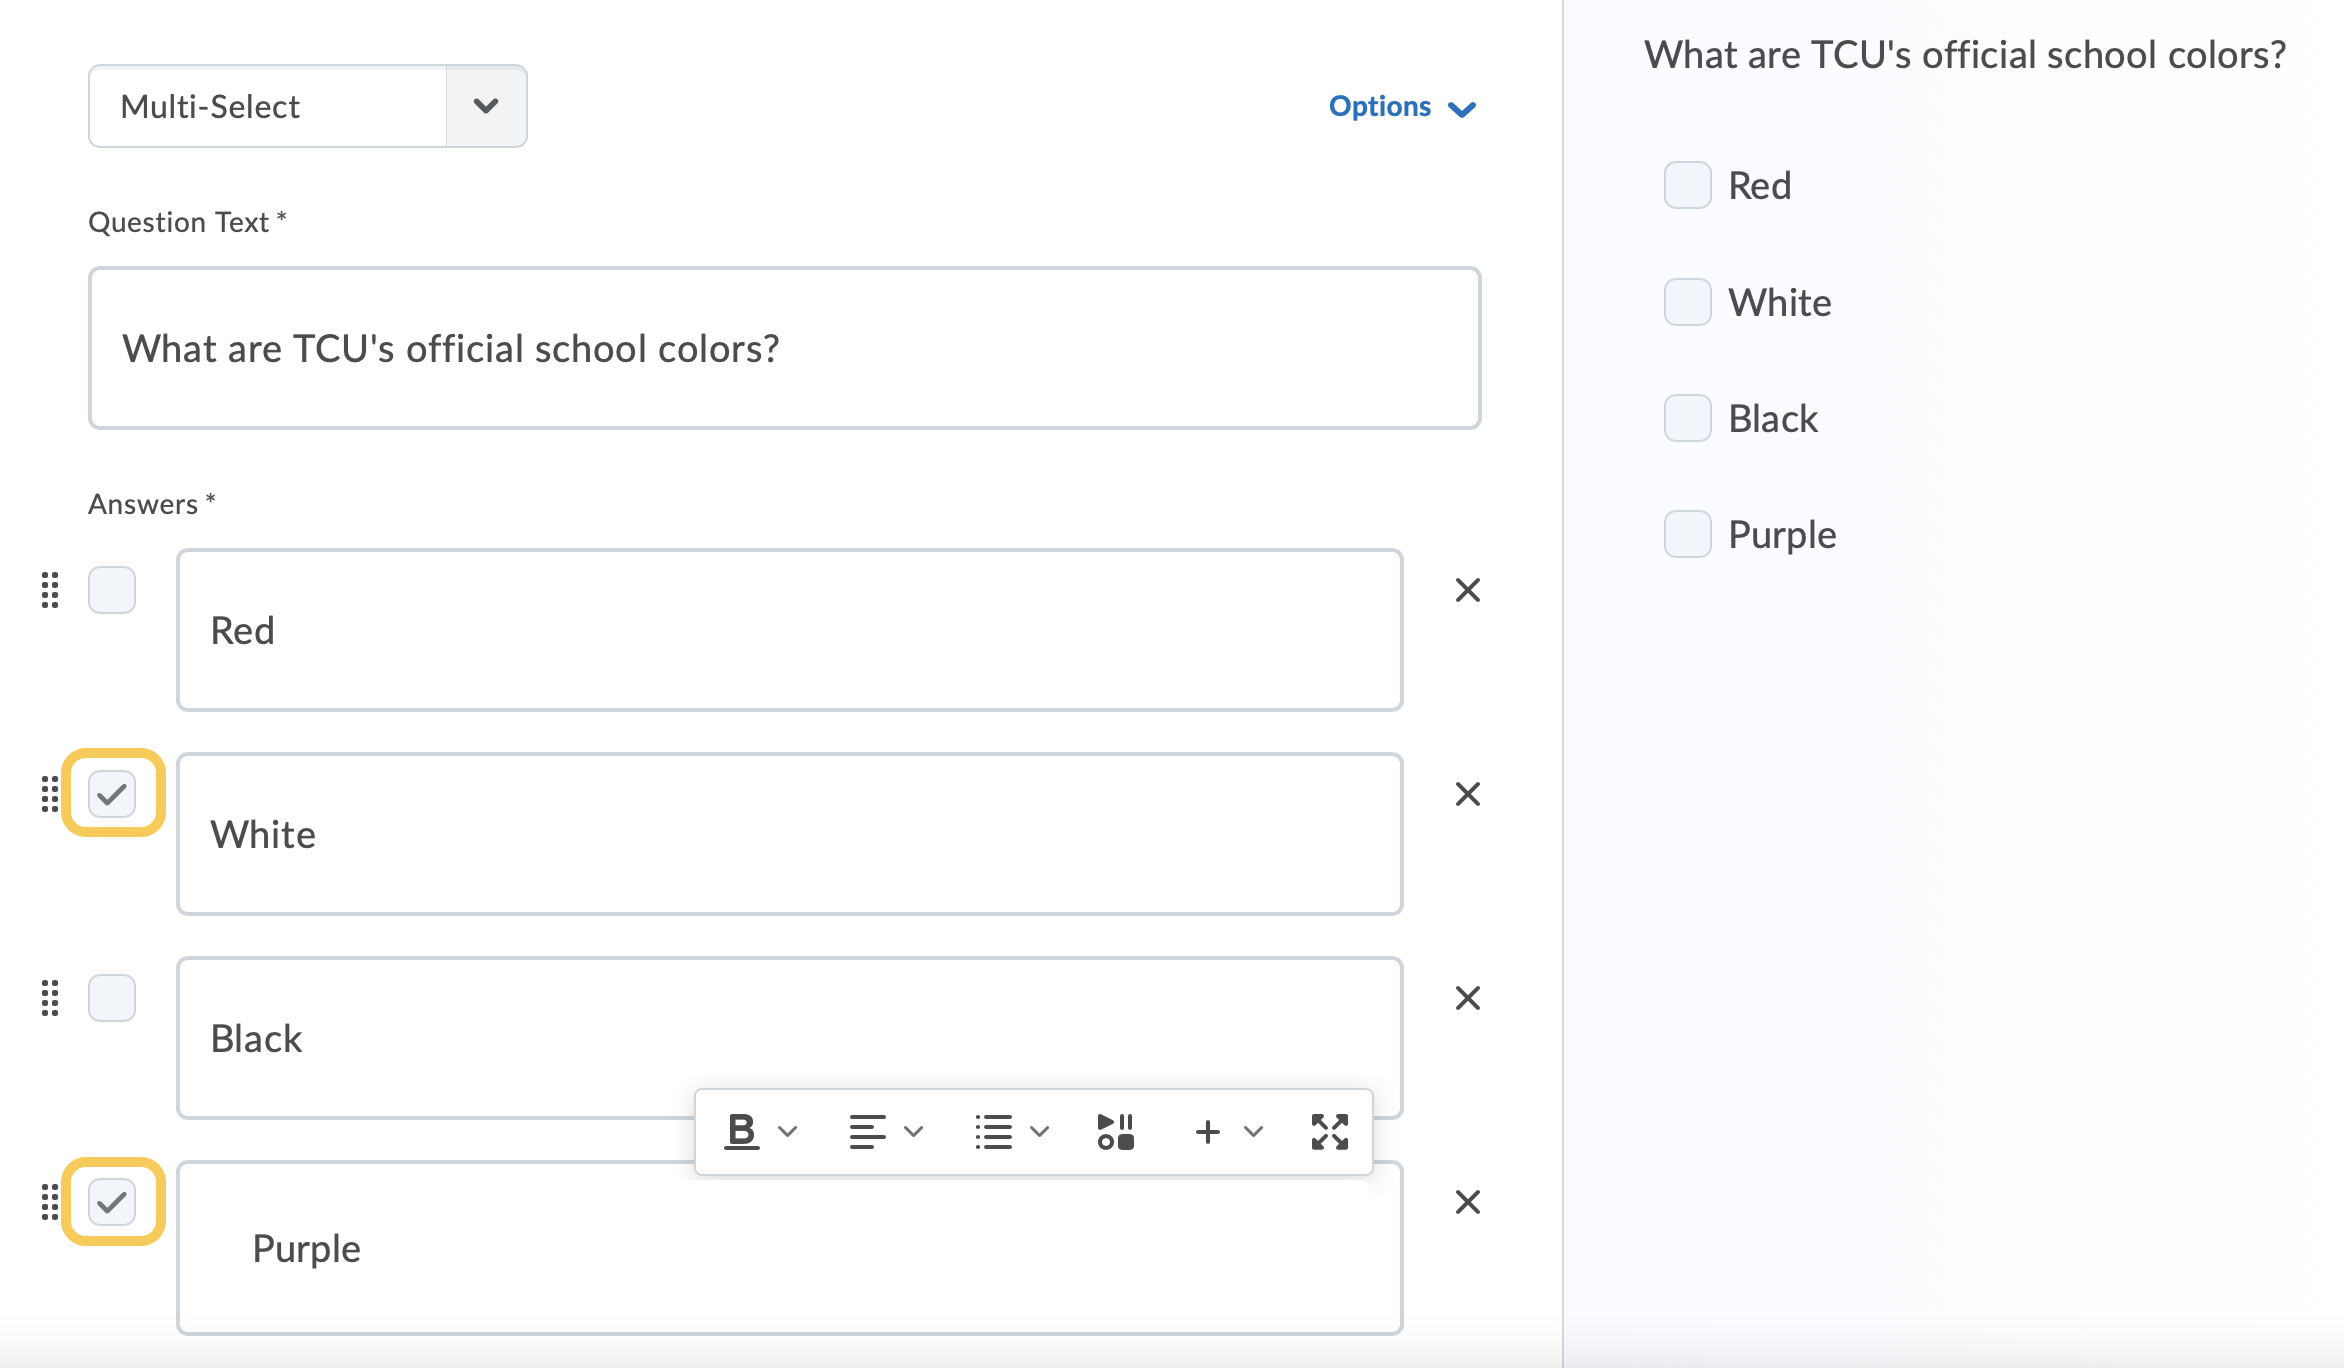The height and width of the screenshot is (1368, 2344).
Task: Click the Answers label
Action: 152,504
